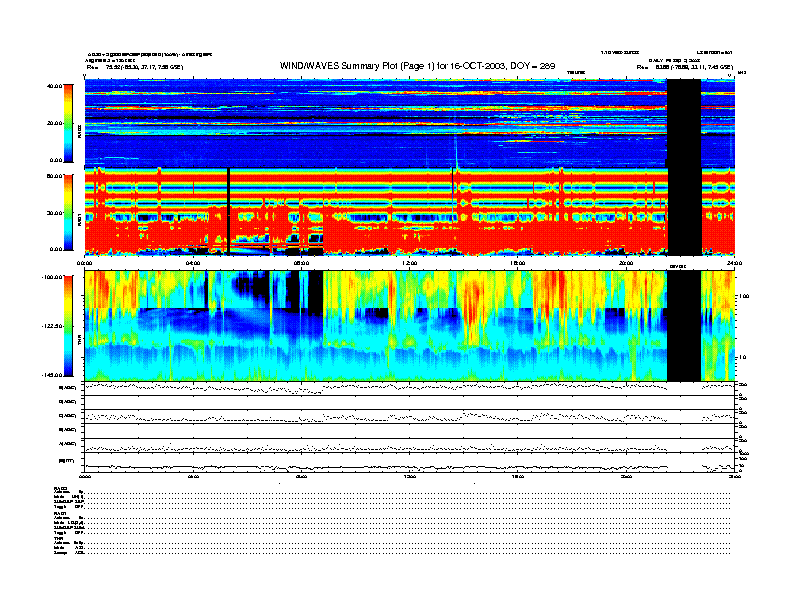Click the RAD2 Trigger OFF status row
This screenshot has height=612, width=792.
[x=391, y=506]
